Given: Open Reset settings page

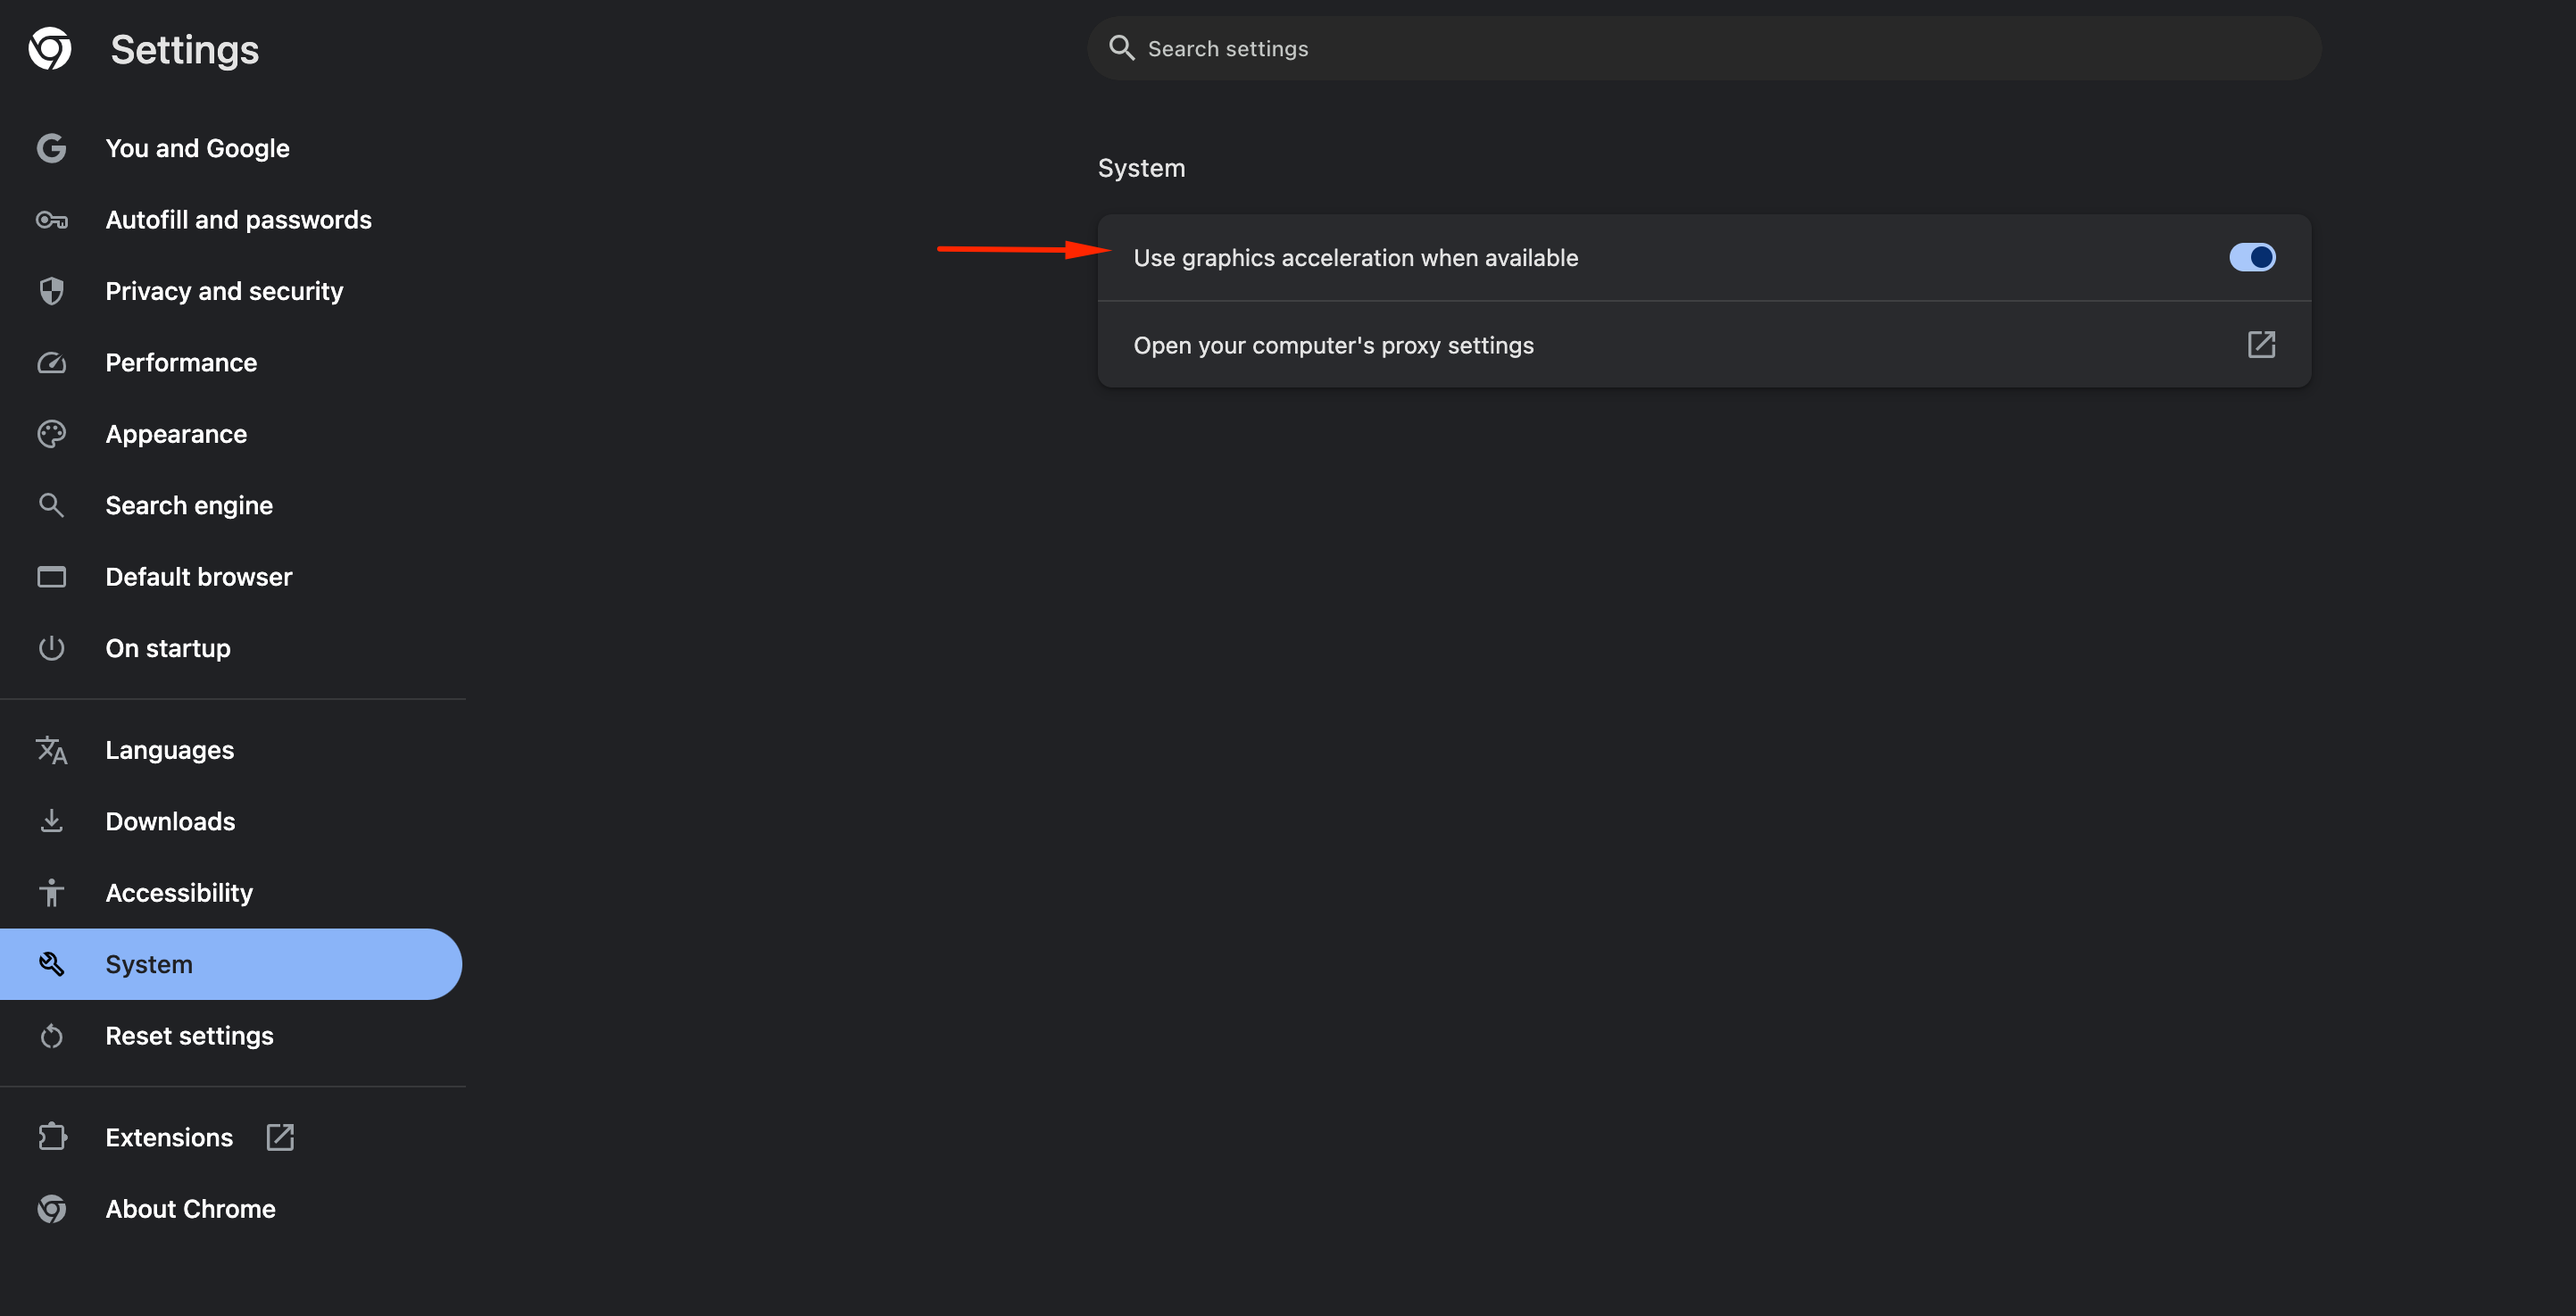Looking at the screenshot, I should pyautogui.click(x=189, y=1036).
